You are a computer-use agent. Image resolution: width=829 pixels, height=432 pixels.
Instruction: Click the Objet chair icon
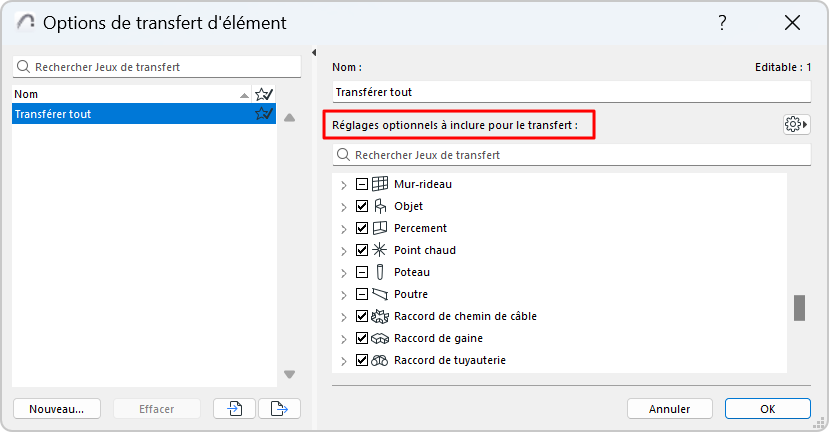(x=380, y=206)
